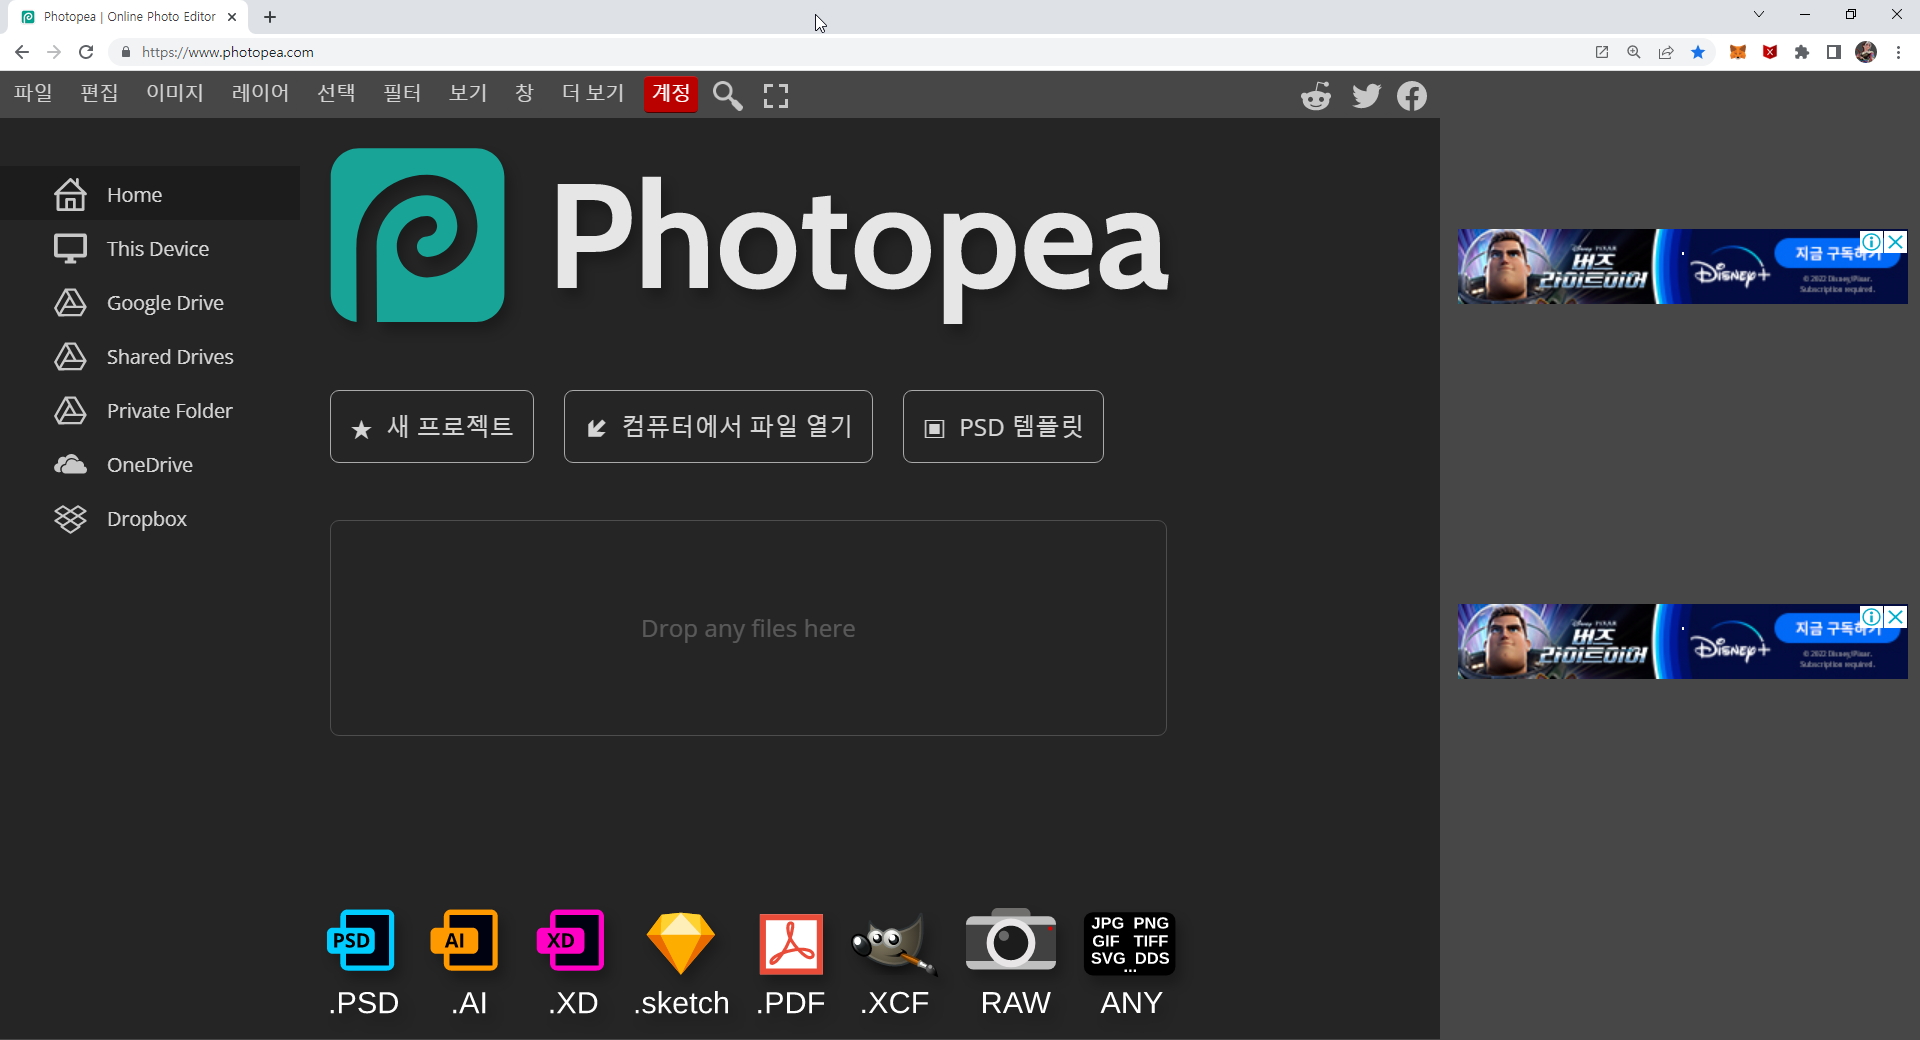Screen dimensions: 1920x1040
Task: Click the .XD format icon
Action: pos(572,941)
